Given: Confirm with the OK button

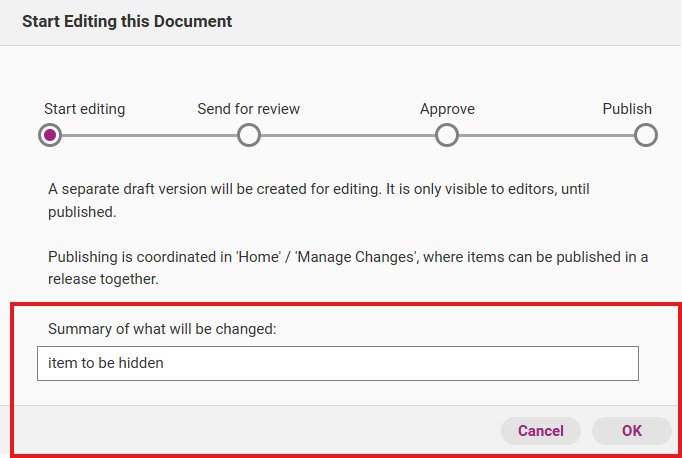Looking at the screenshot, I should 631,431.
